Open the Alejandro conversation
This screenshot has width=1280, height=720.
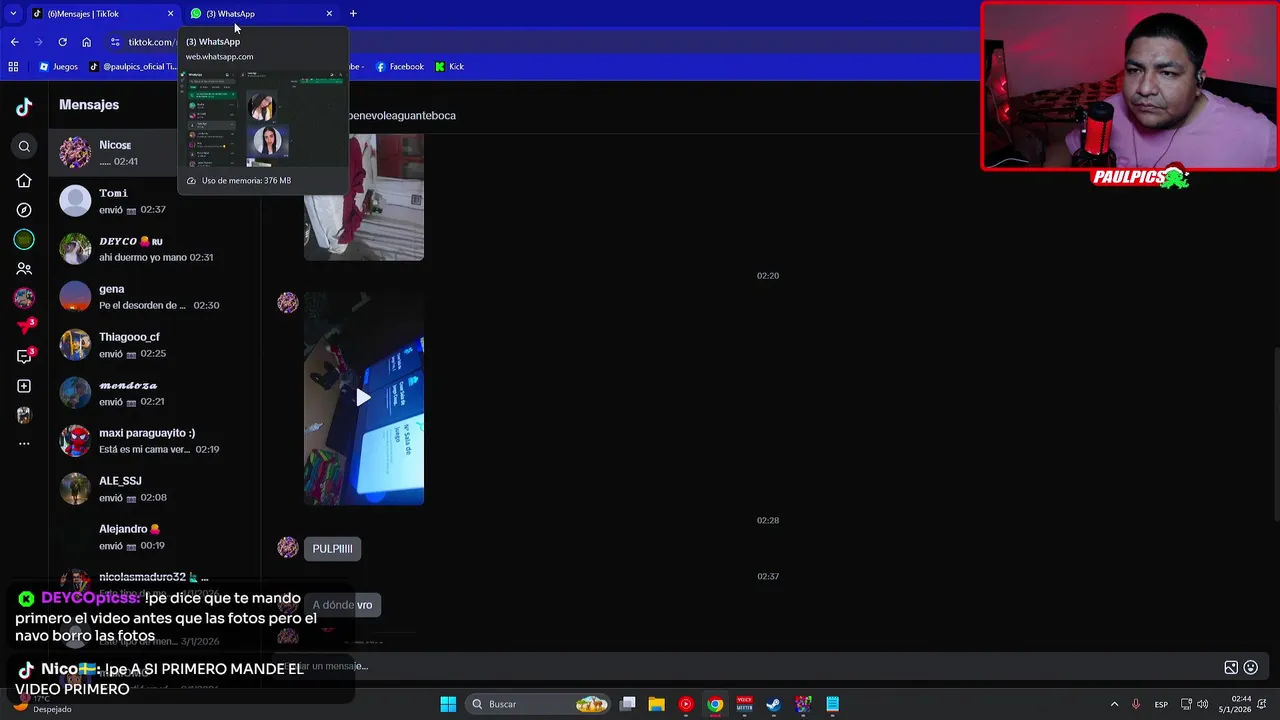(x=155, y=537)
